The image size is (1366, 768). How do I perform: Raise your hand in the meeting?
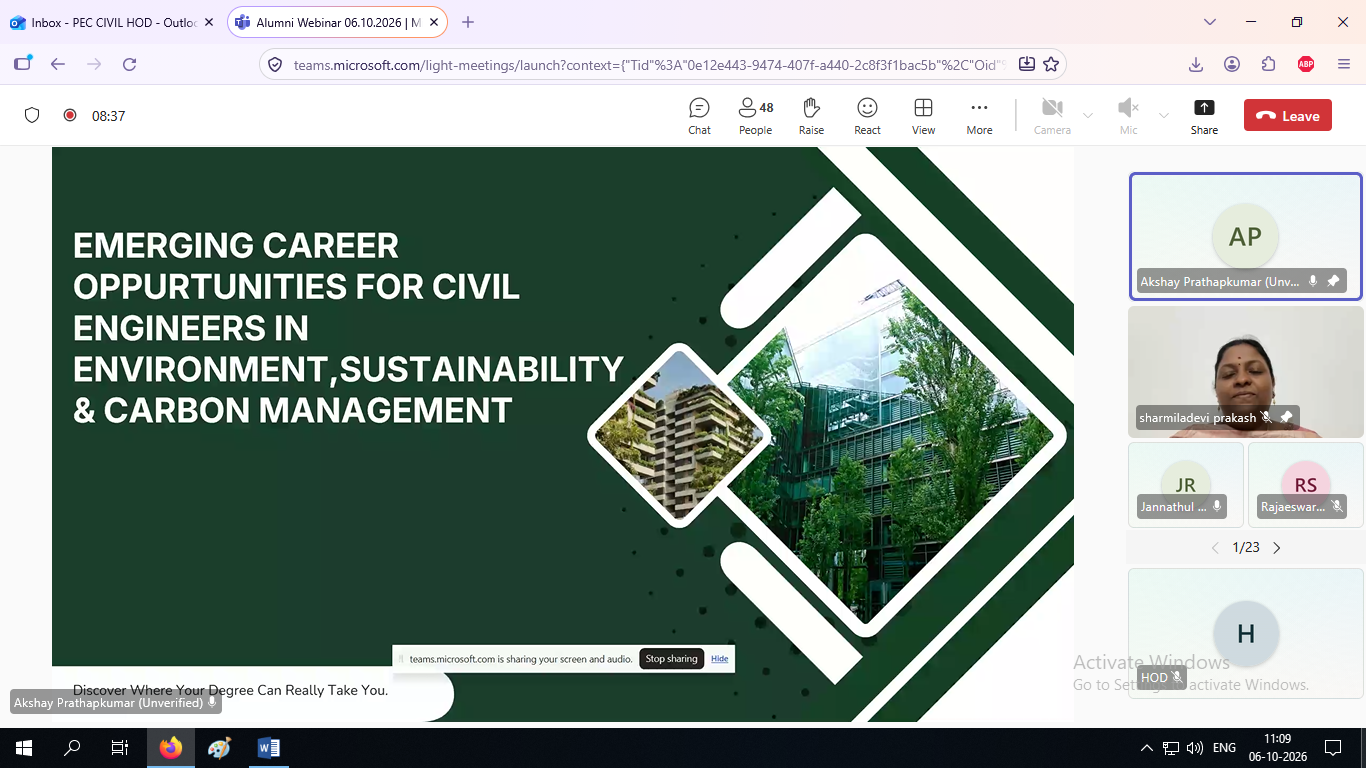tap(811, 116)
